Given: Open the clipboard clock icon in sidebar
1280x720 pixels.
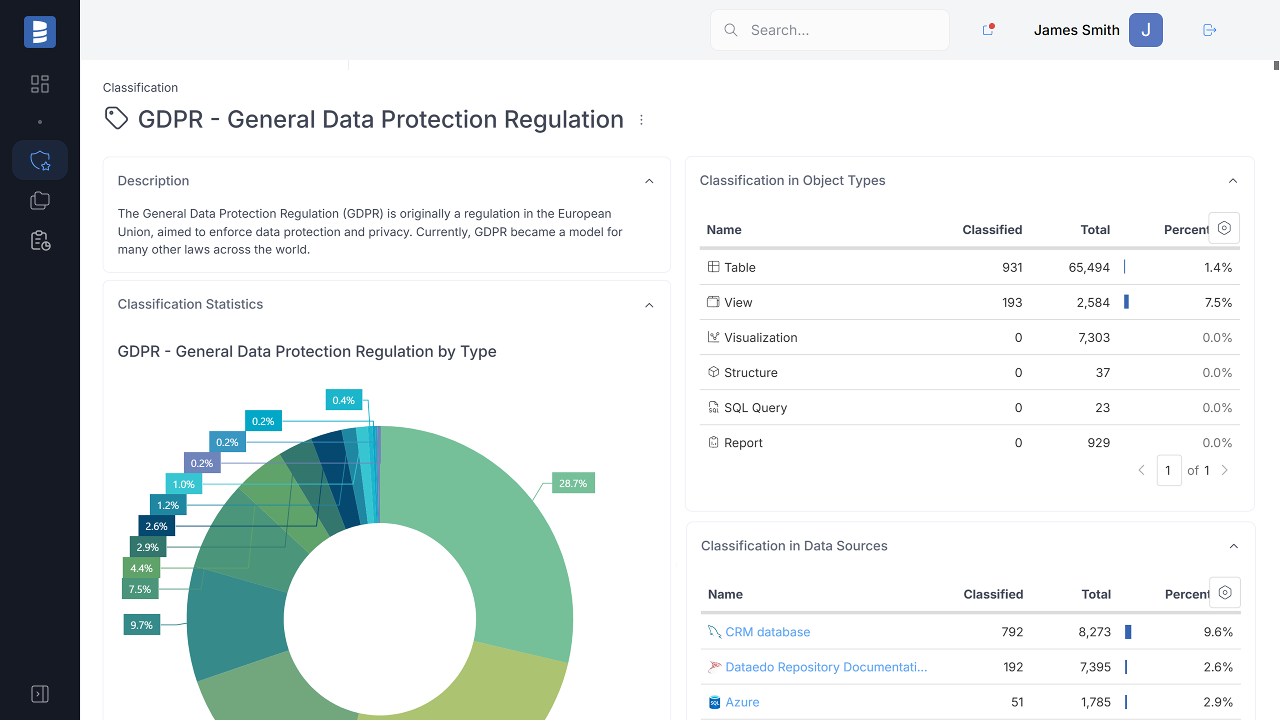Looking at the screenshot, I should pos(40,241).
